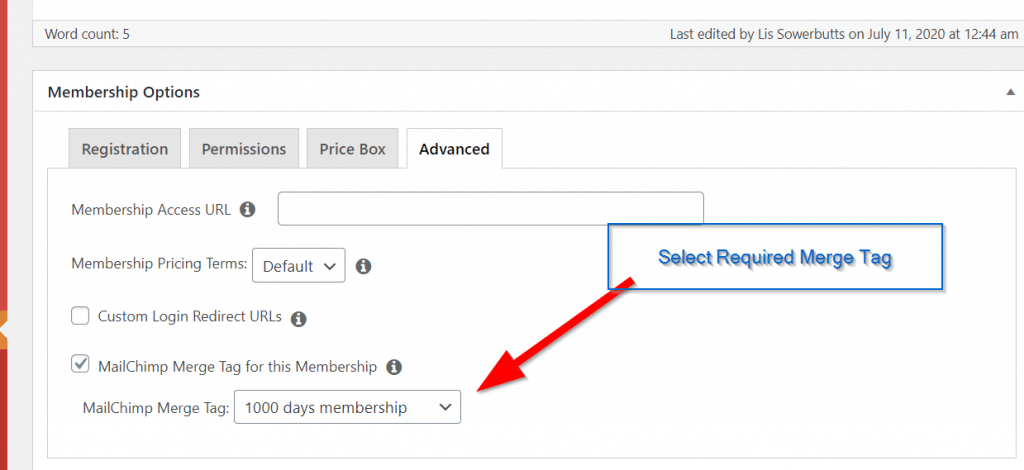
Task: Switch to the Permissions tab
Action: coord(244,149)
